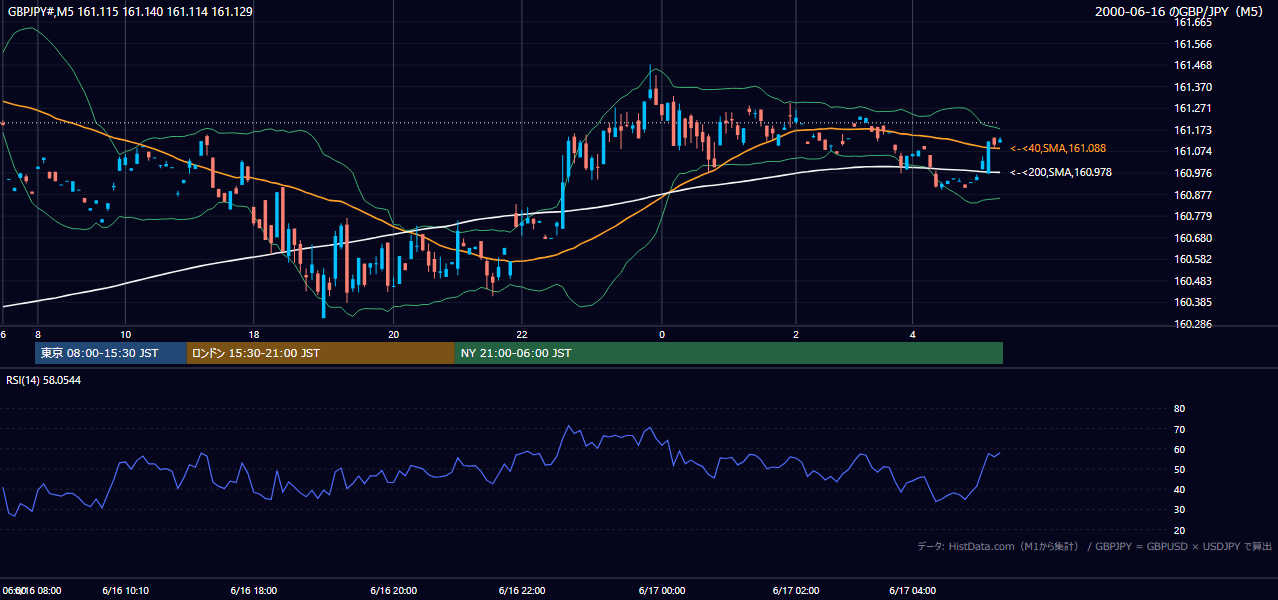
Task: Click the 161.468 price axis label
Action: pyautogui.click(x=1192, y=65)
